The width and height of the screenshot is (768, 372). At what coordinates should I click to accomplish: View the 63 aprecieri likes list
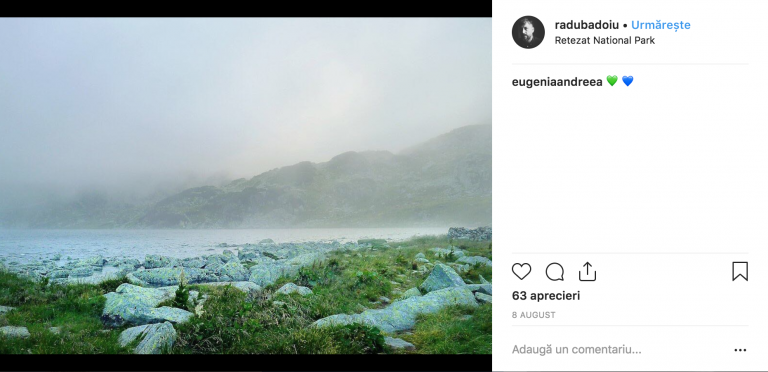(x=546, y=296)
